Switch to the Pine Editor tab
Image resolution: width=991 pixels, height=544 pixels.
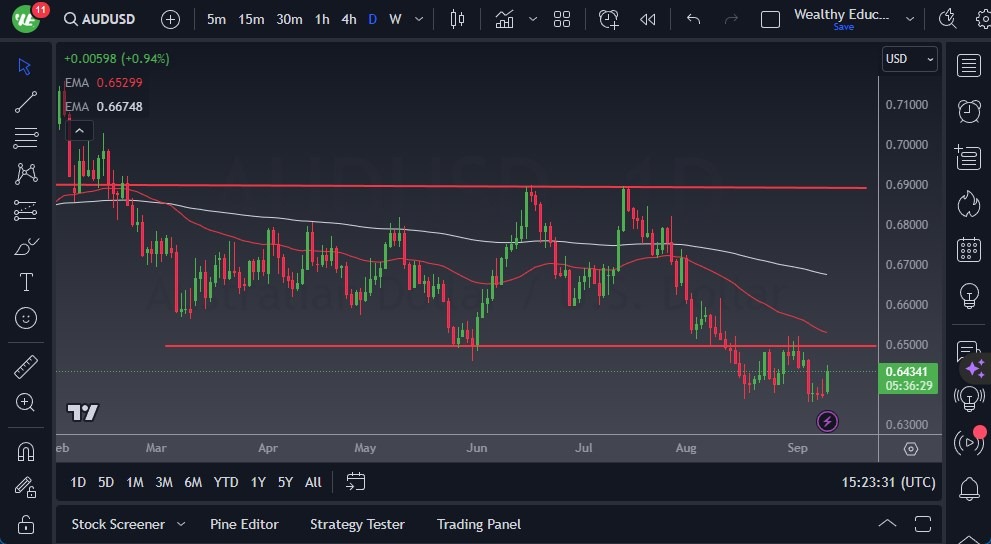click(244, 524)
